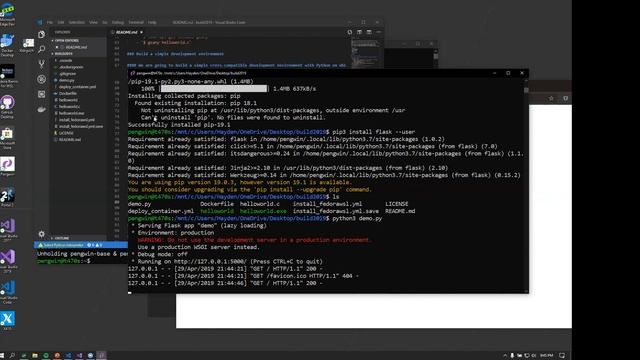Click the taskbar search icon
The image size is (640, 360).
tap(13, 356)
